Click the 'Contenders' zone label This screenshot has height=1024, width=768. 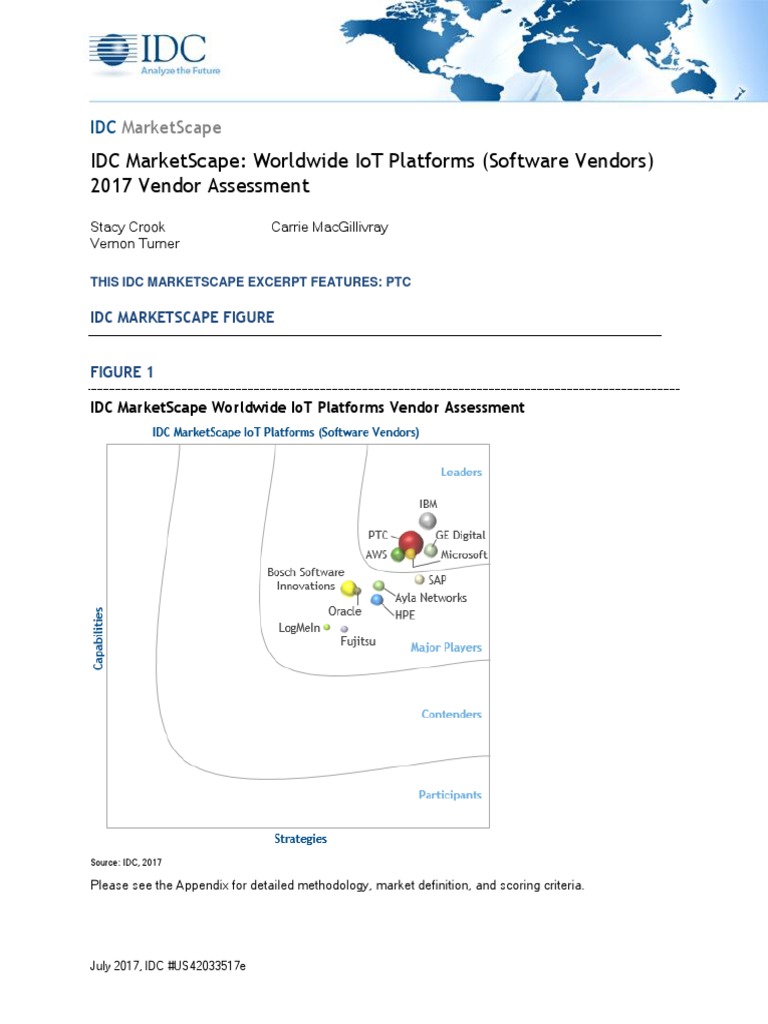point(451,714)
